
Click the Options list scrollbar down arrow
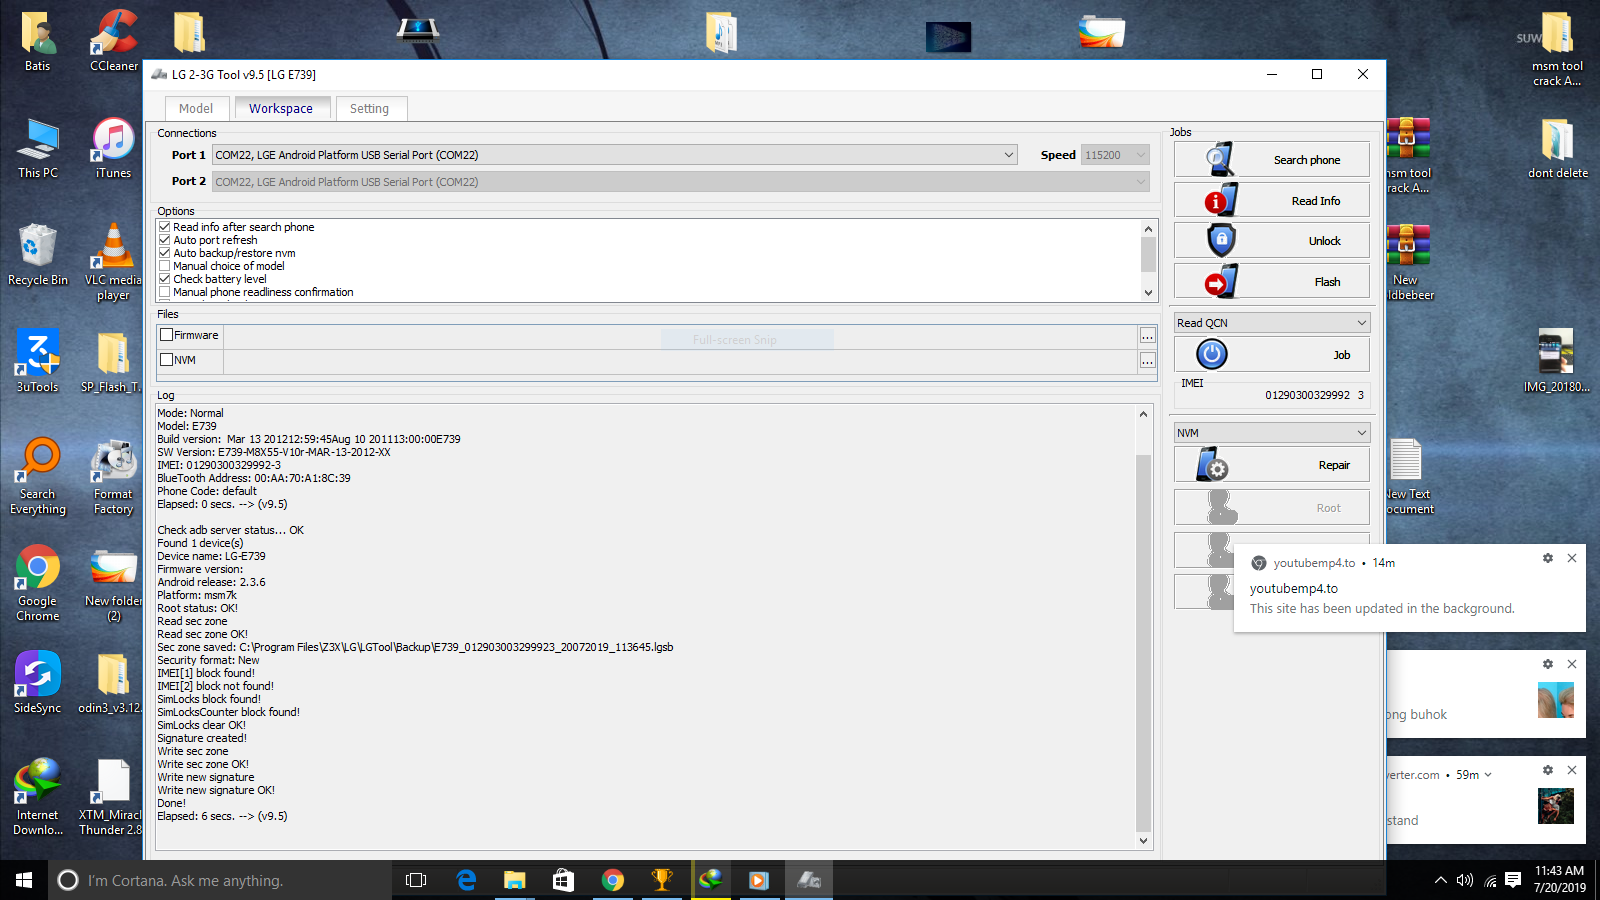tap(1148, 293)
